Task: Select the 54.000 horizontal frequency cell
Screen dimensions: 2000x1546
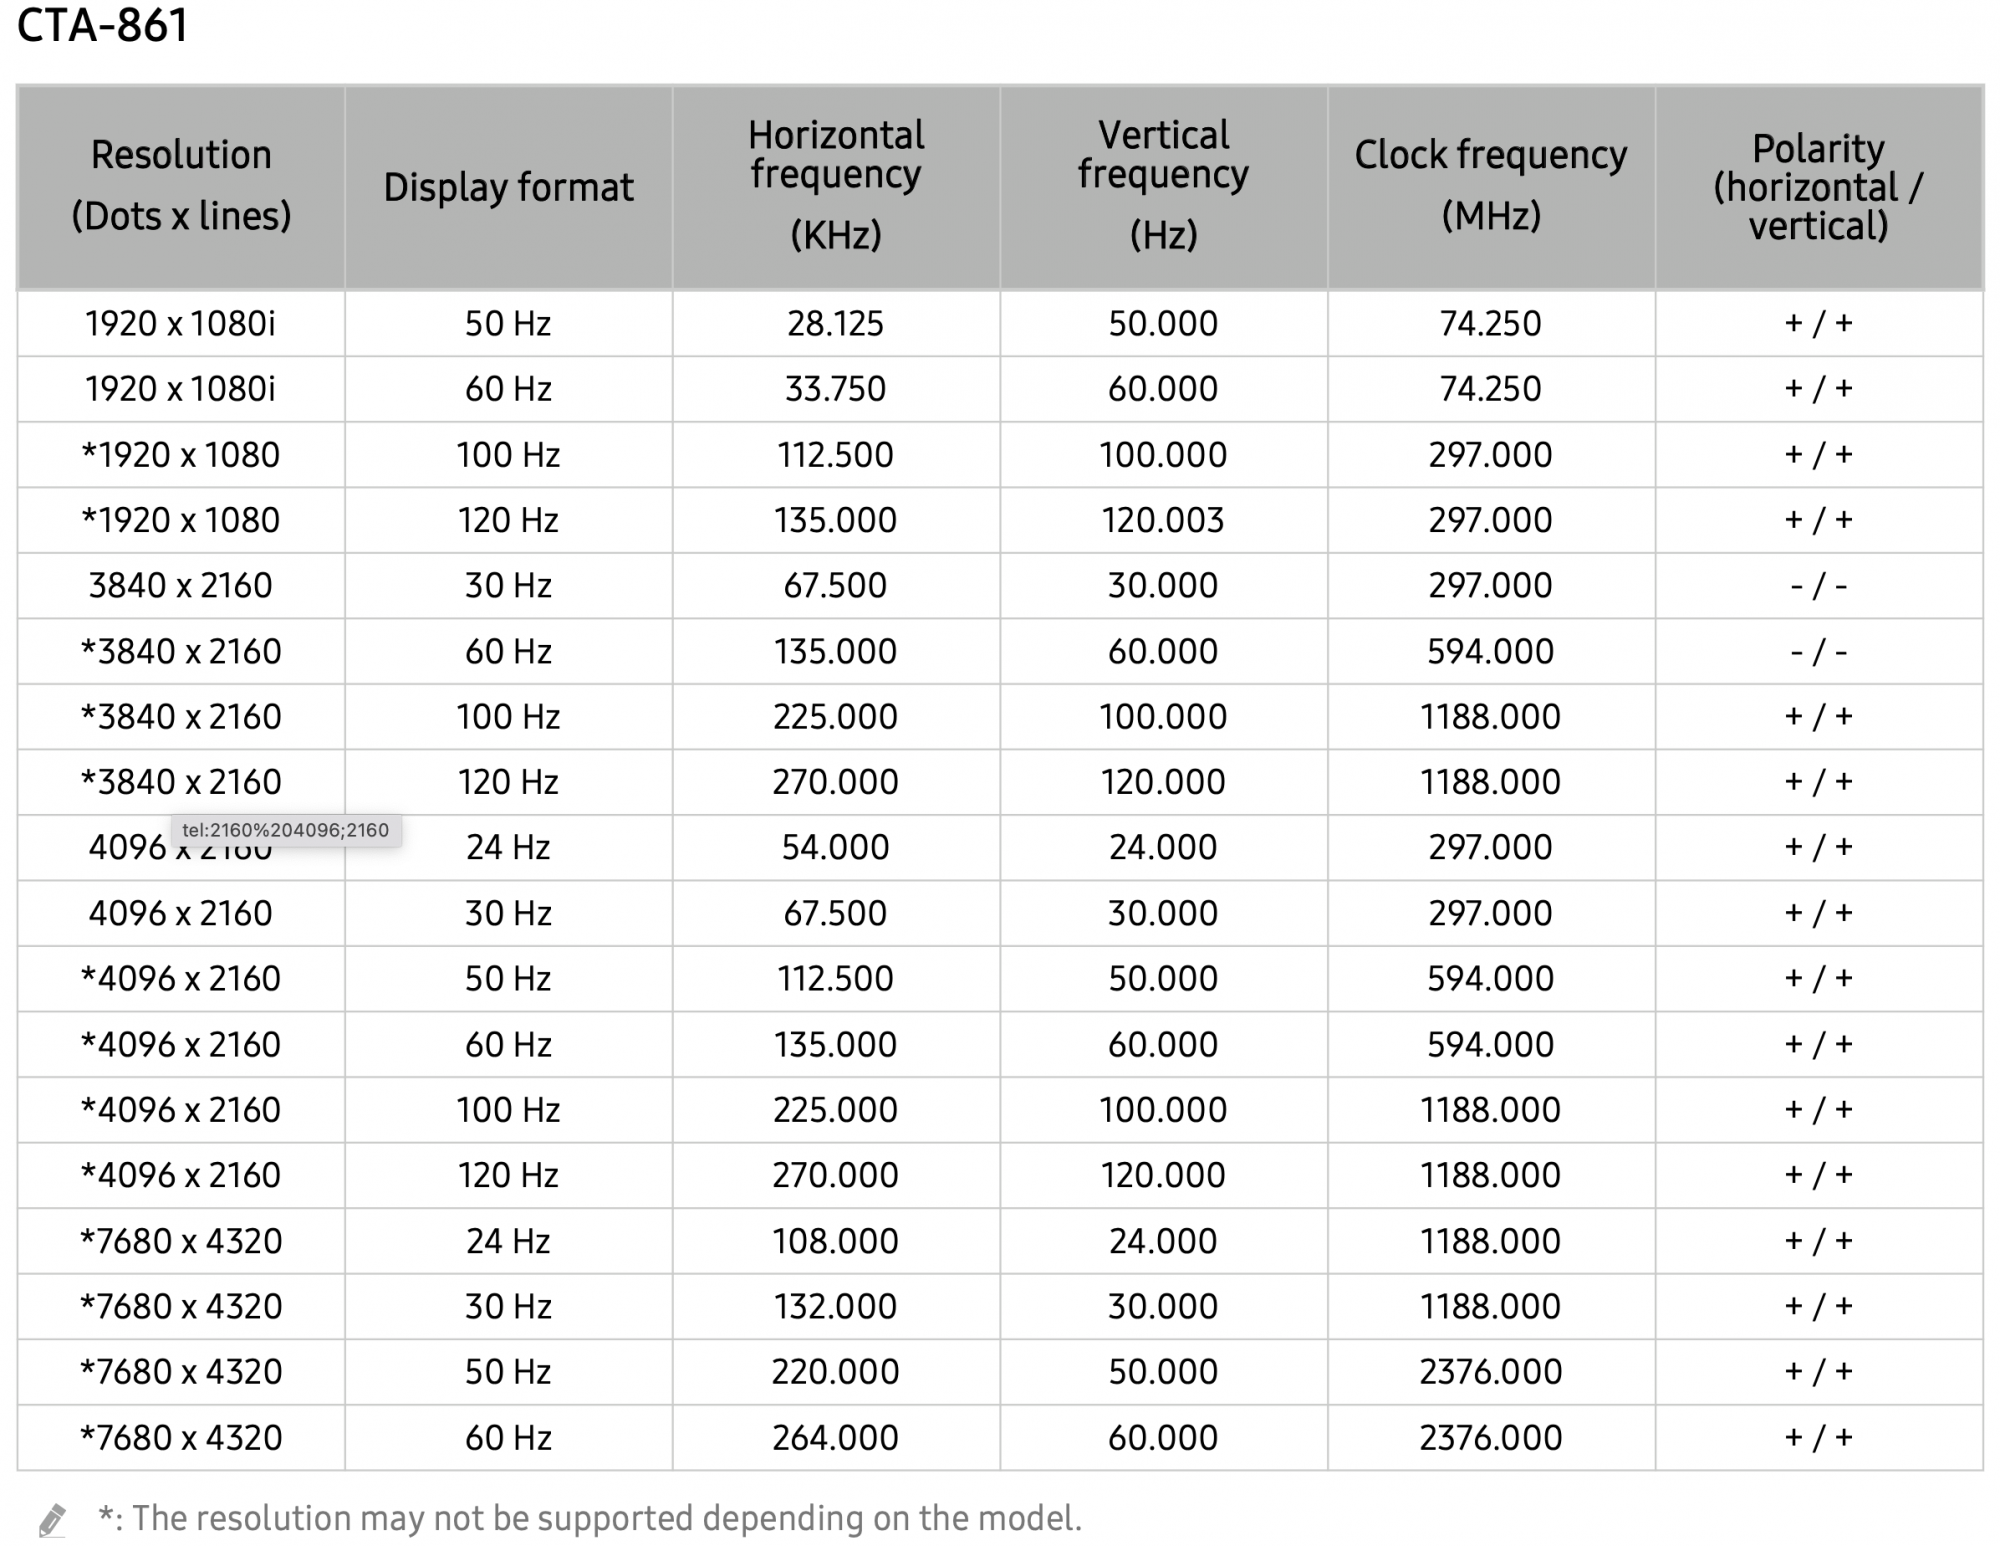Action: point(835,848)
